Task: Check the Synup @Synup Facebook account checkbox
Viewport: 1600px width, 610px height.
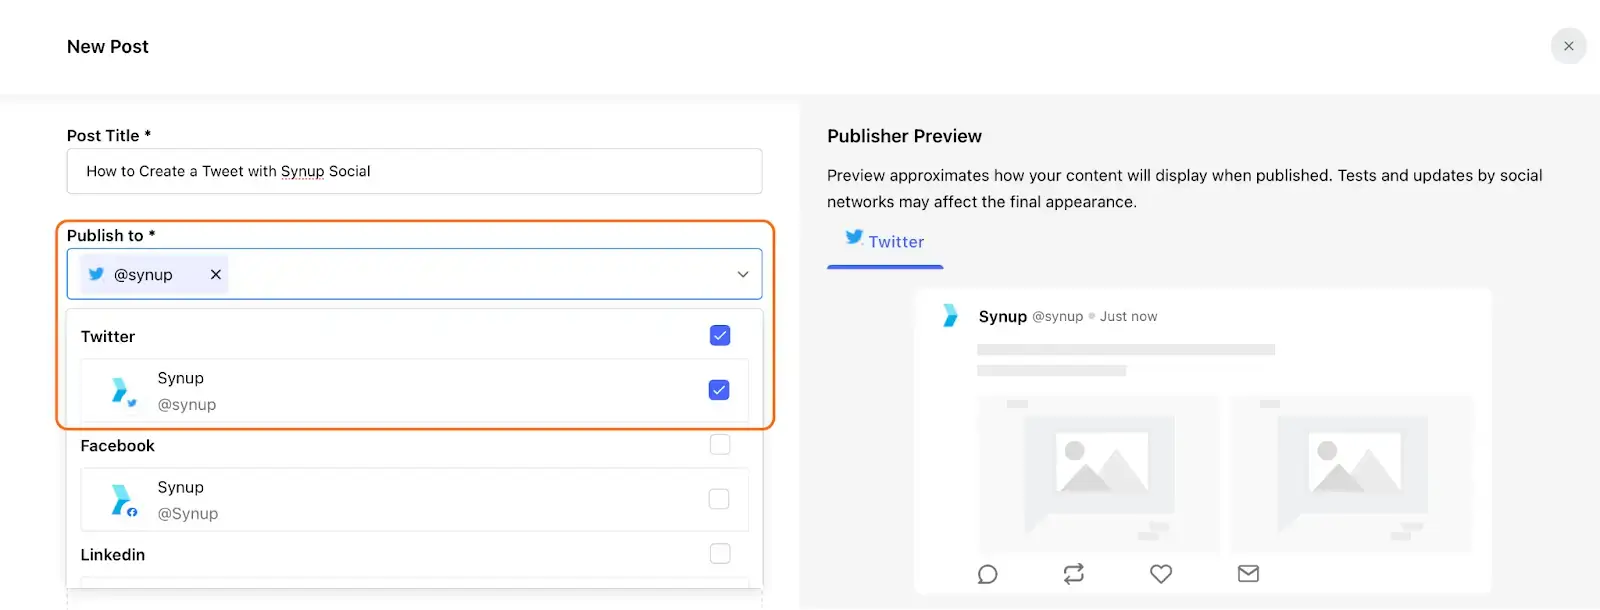Action: [x=719, y=499]
